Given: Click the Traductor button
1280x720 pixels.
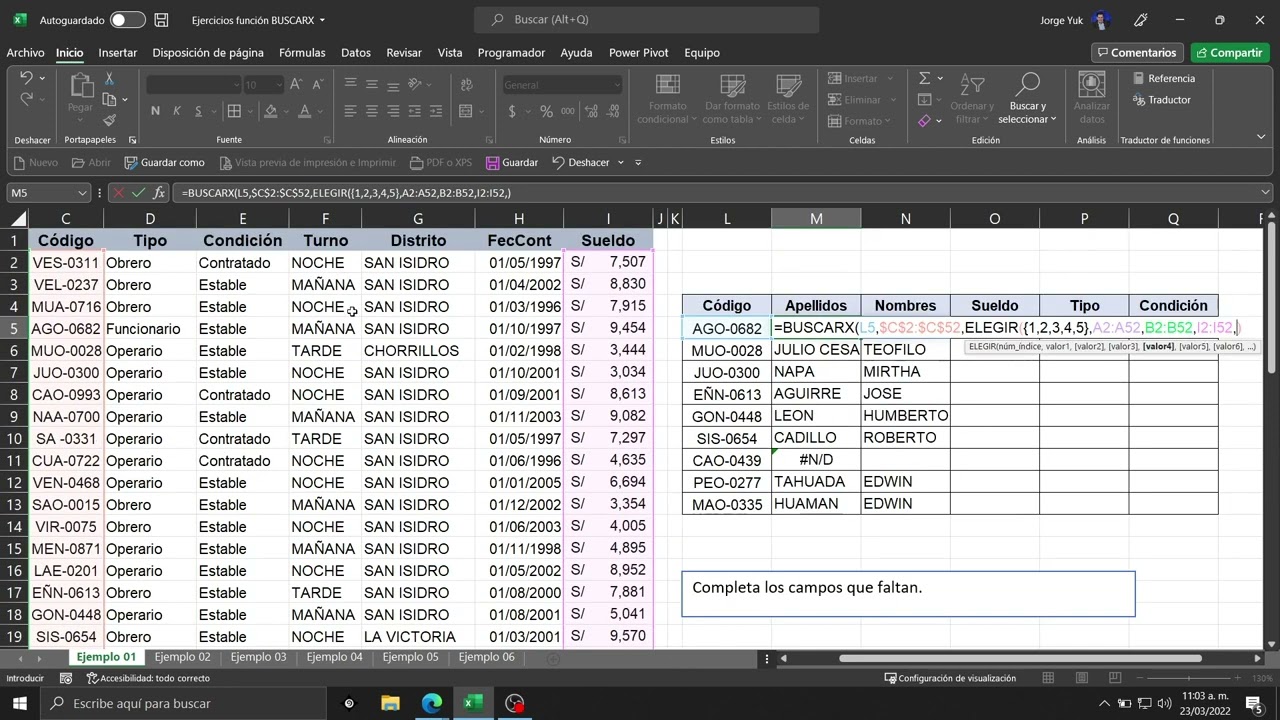Looking at the screenshot, I should (x=1161, y=100).
